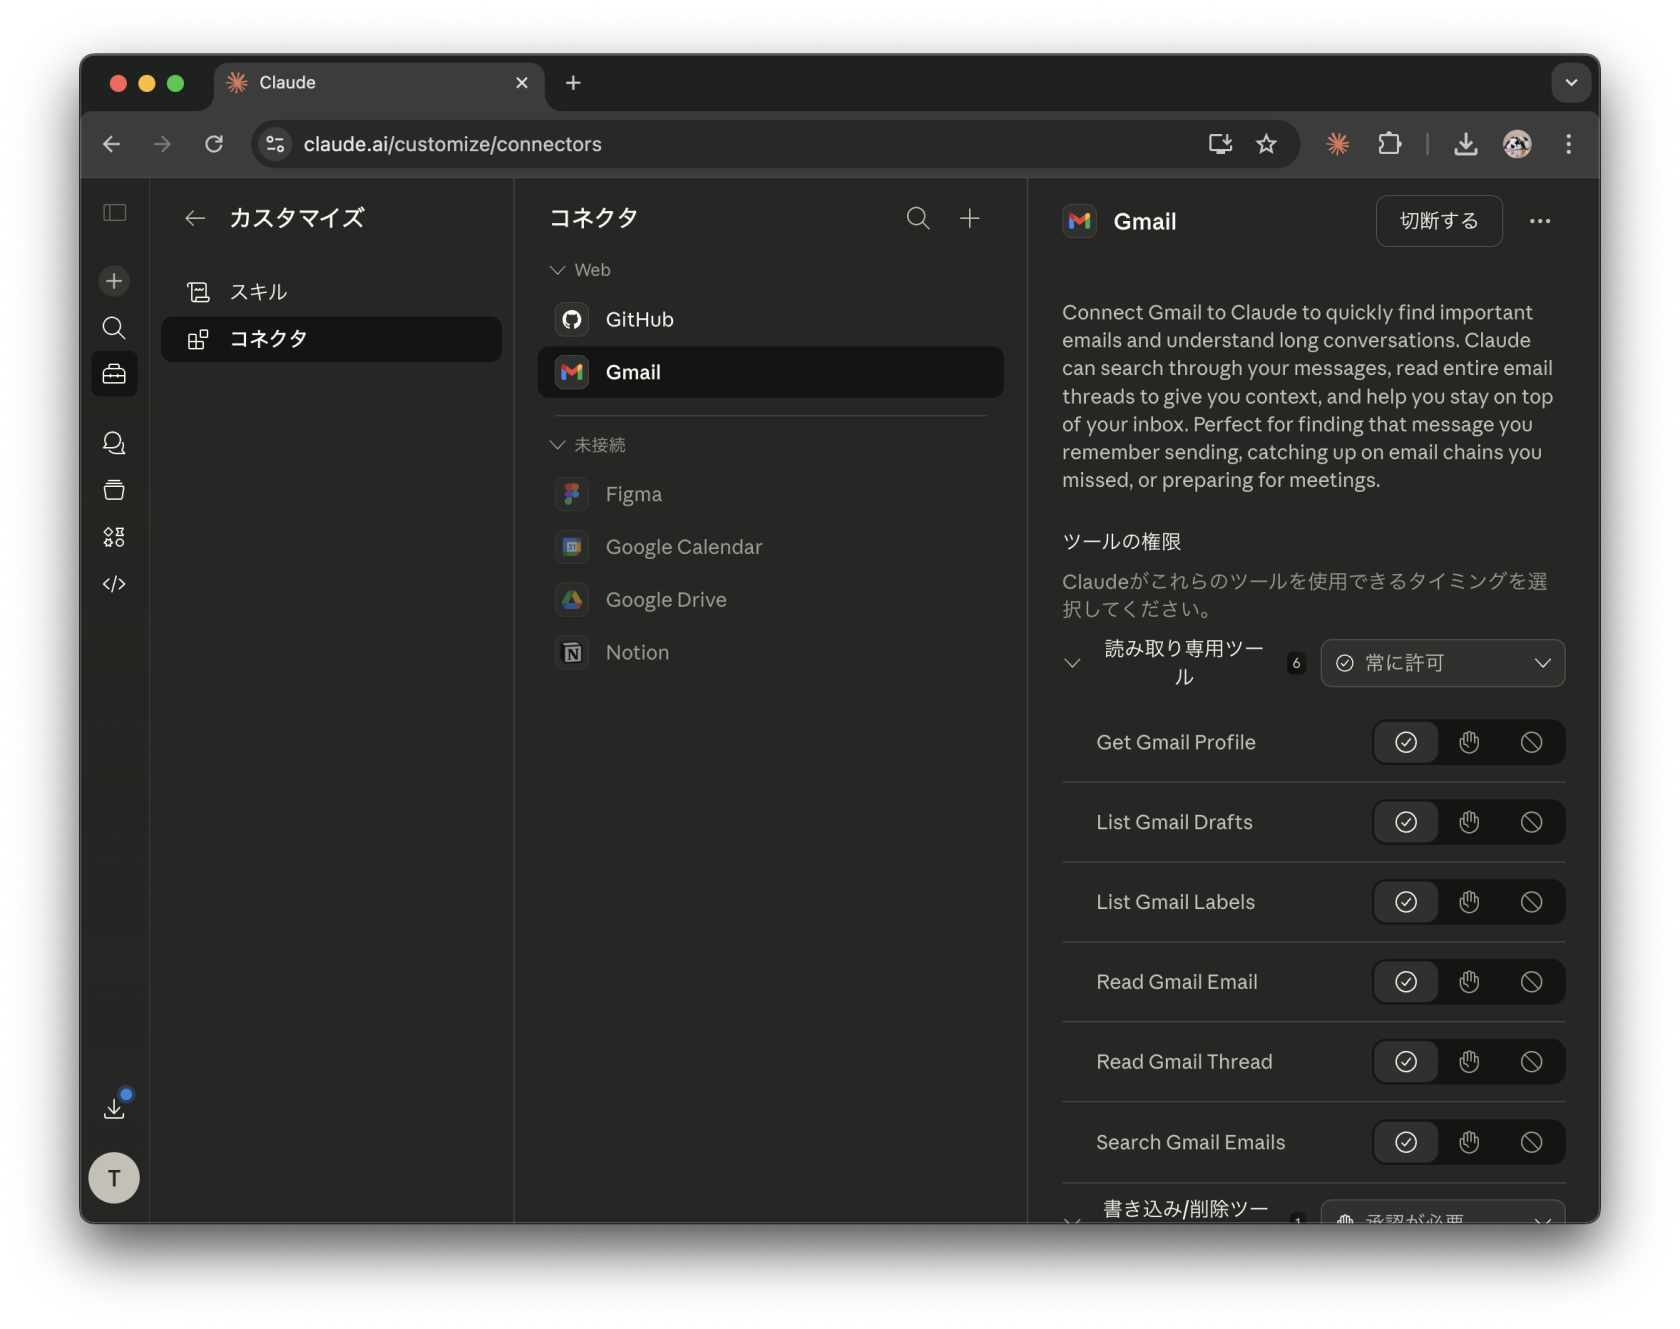Set List Gmail Drafts to require approval
Image resolution: width=1680 pixels, height=1329 pixels.
pos(1468,822)
